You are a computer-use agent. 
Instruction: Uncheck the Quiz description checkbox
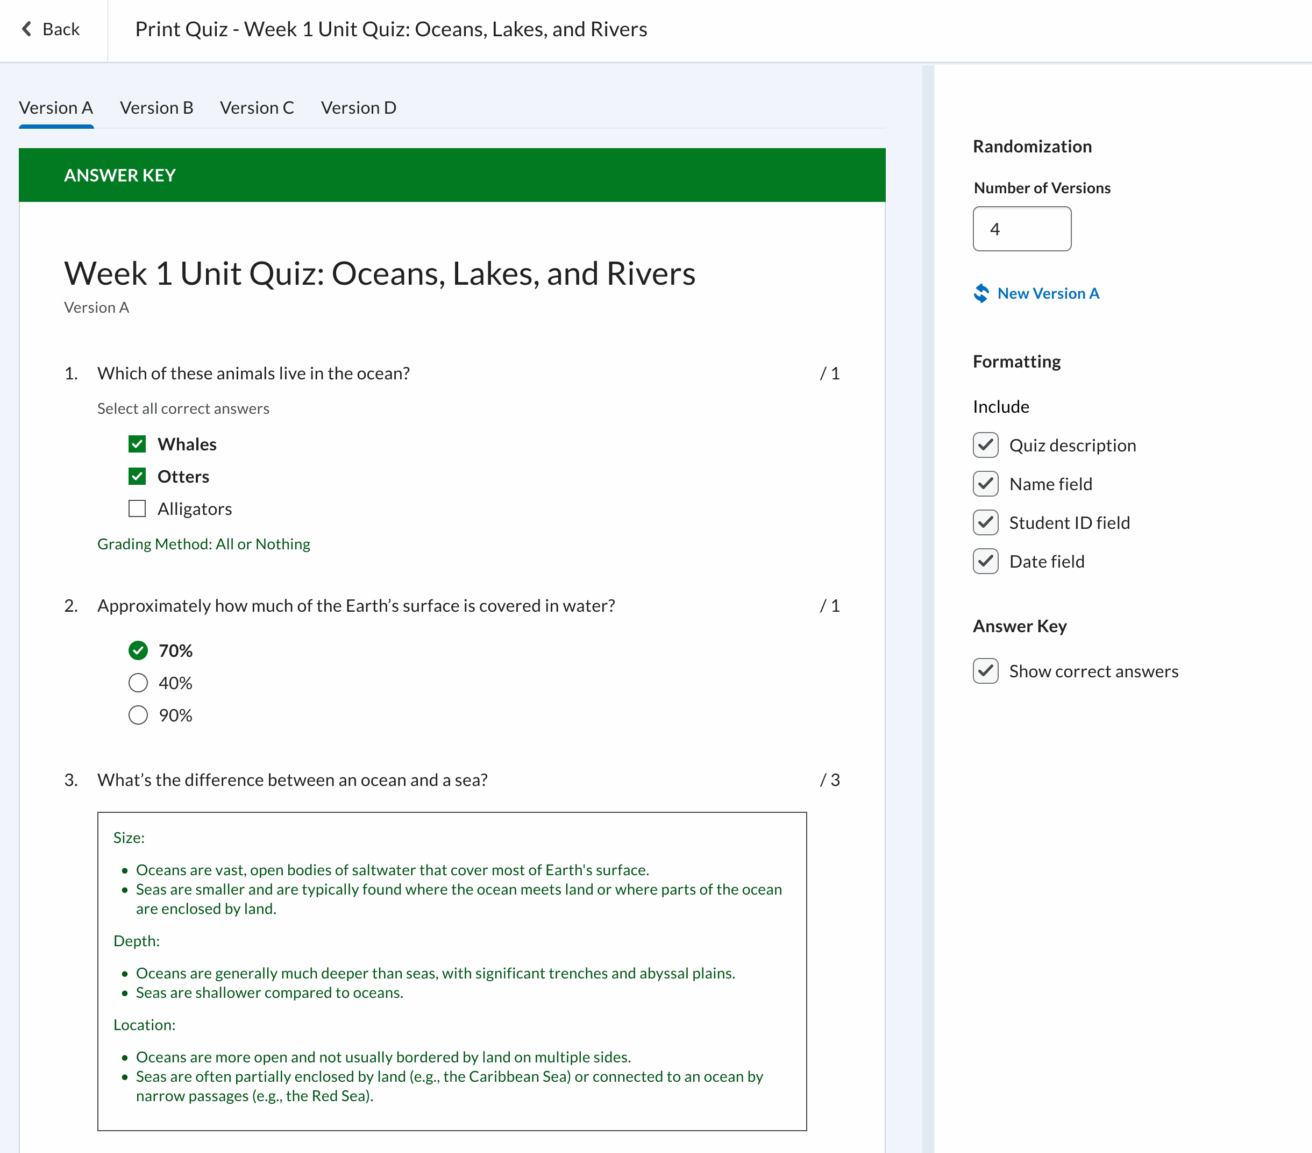[x=985, y=445]
